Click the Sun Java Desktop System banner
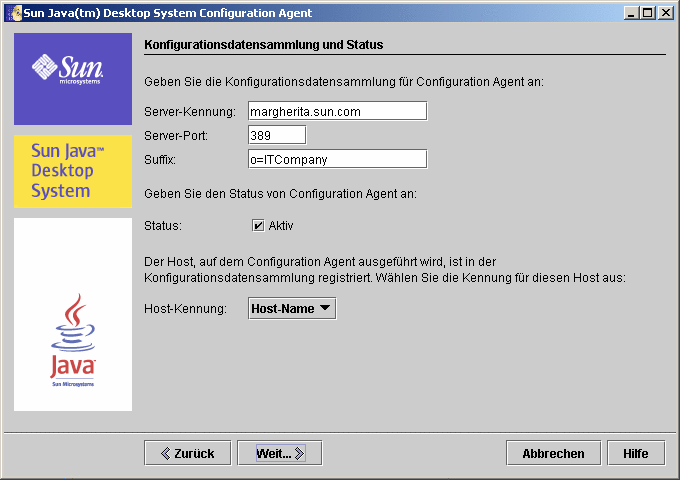 coord(73,171)
